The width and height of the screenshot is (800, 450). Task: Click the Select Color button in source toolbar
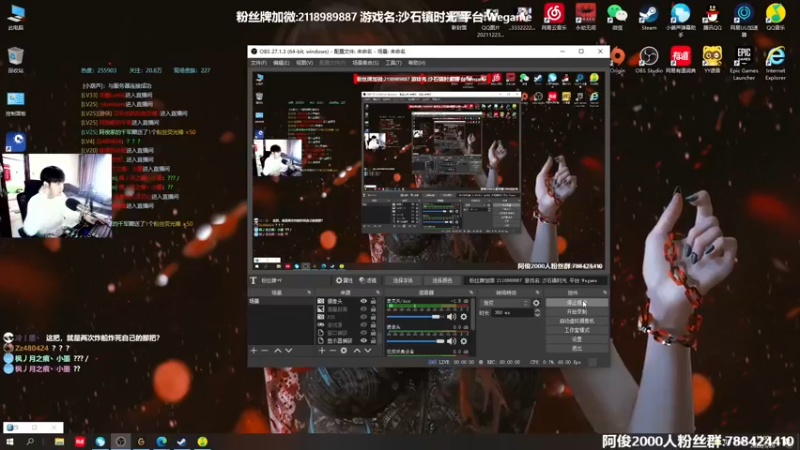442,281
